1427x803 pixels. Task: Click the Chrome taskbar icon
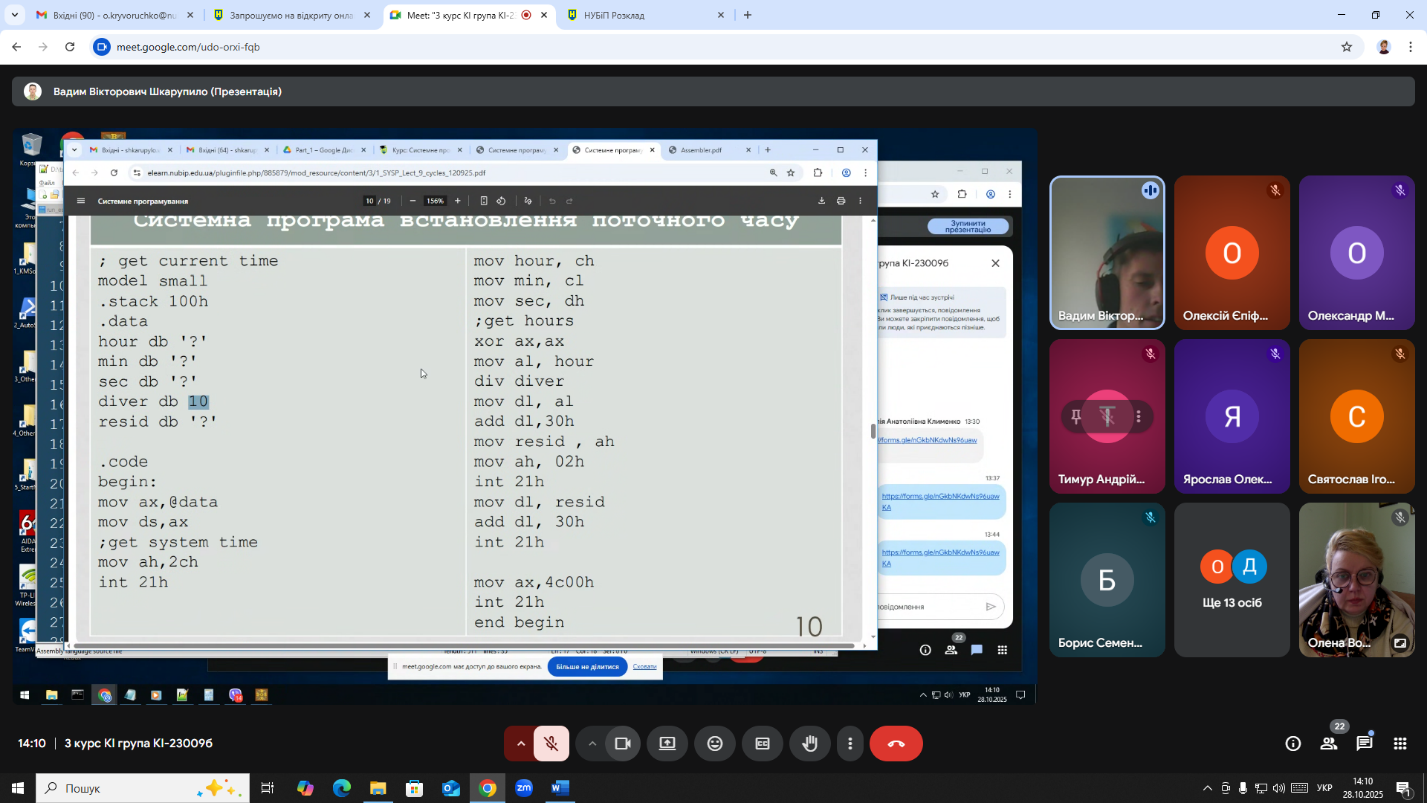coord(487,788)
